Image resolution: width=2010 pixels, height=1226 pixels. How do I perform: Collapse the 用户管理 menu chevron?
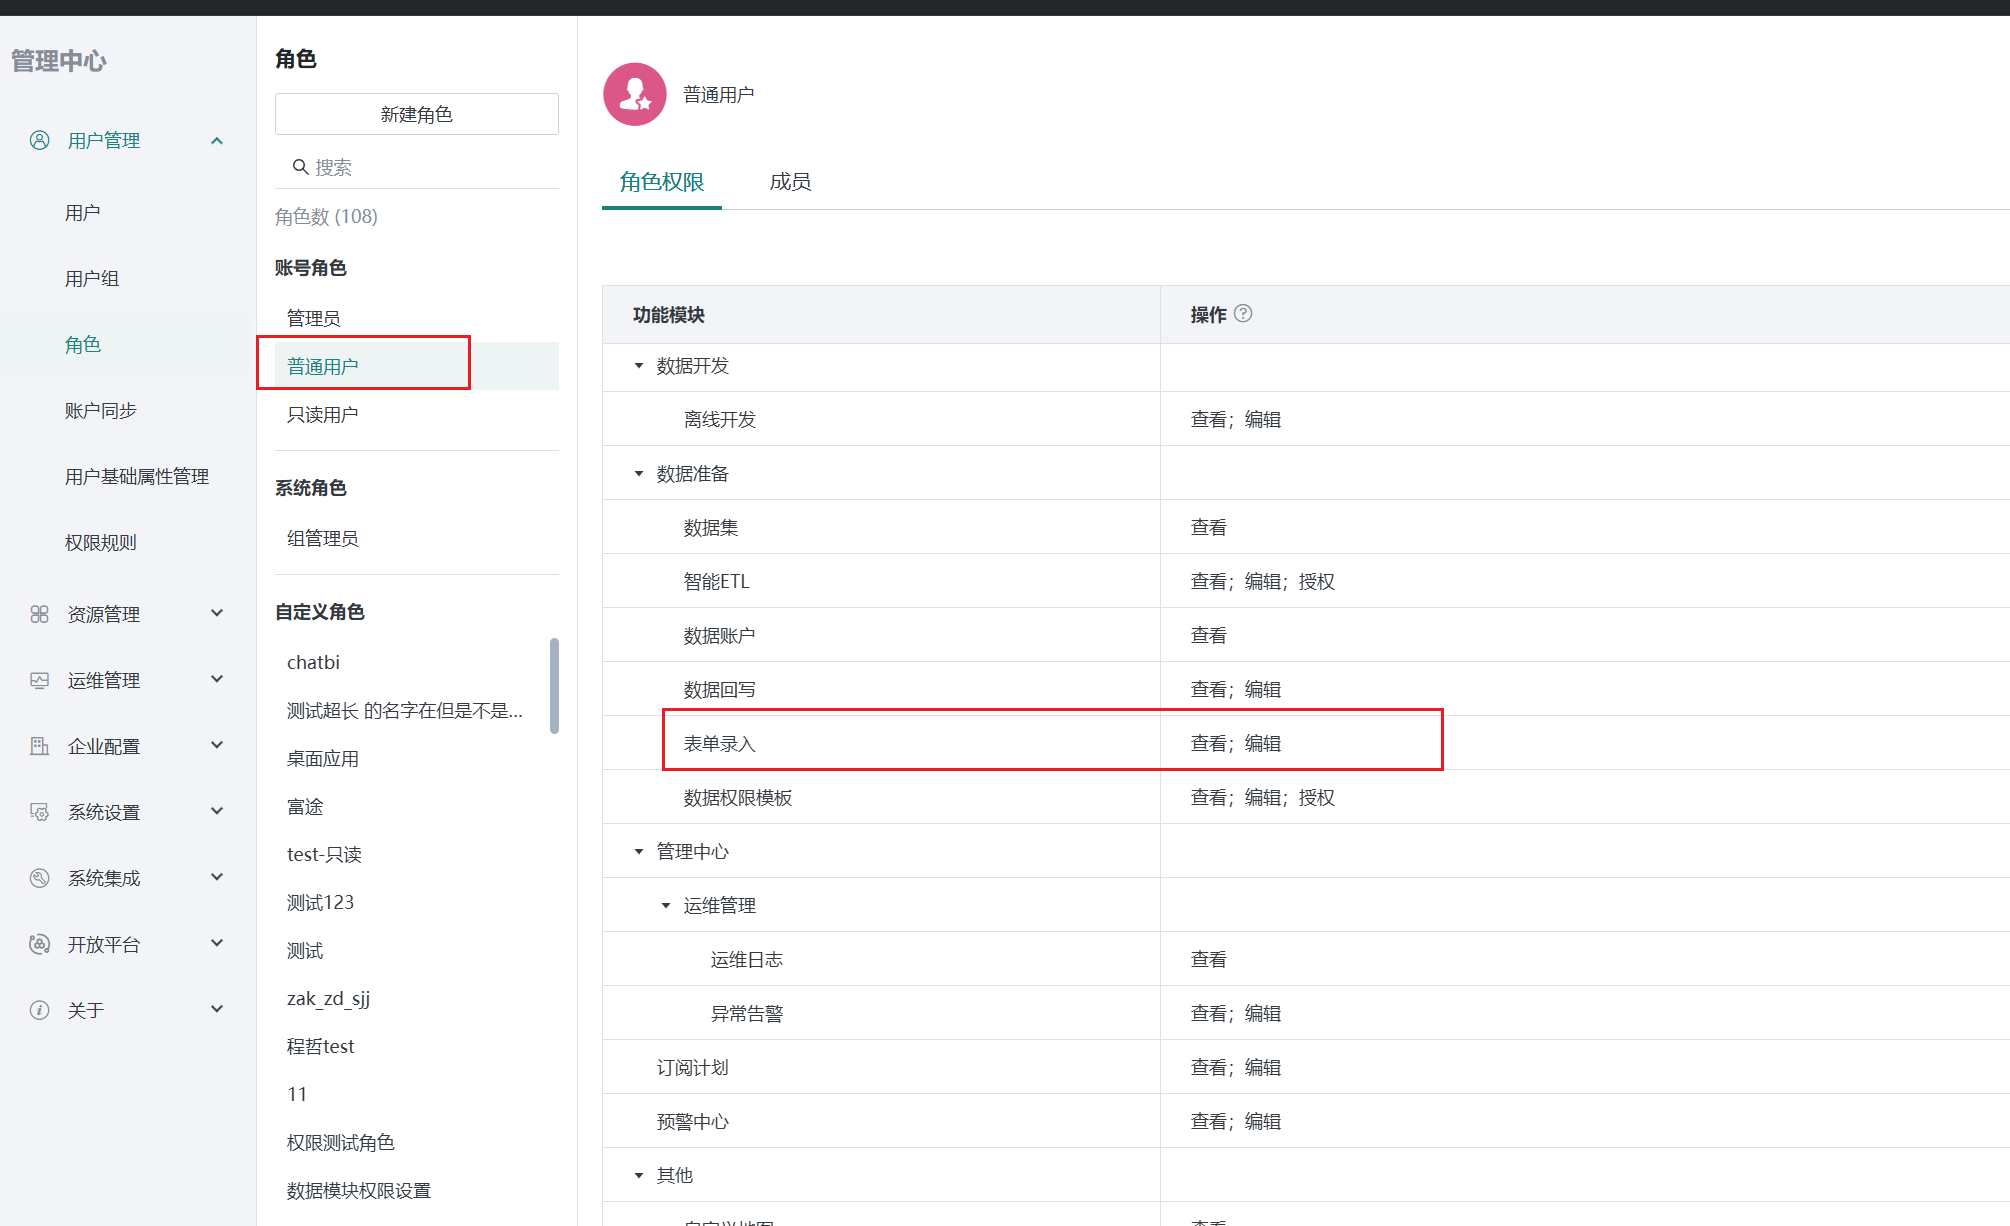[217, 141]
